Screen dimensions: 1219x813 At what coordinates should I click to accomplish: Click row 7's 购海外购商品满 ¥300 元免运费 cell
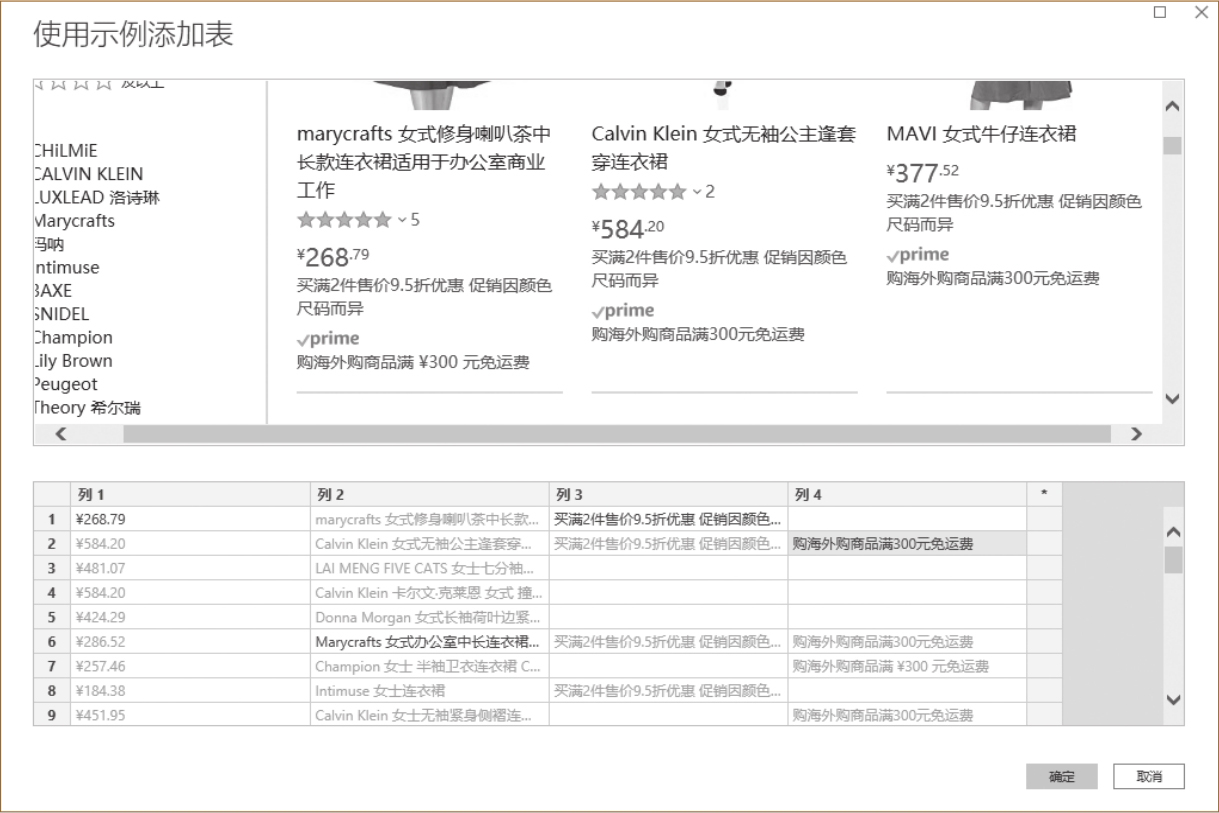907,666
